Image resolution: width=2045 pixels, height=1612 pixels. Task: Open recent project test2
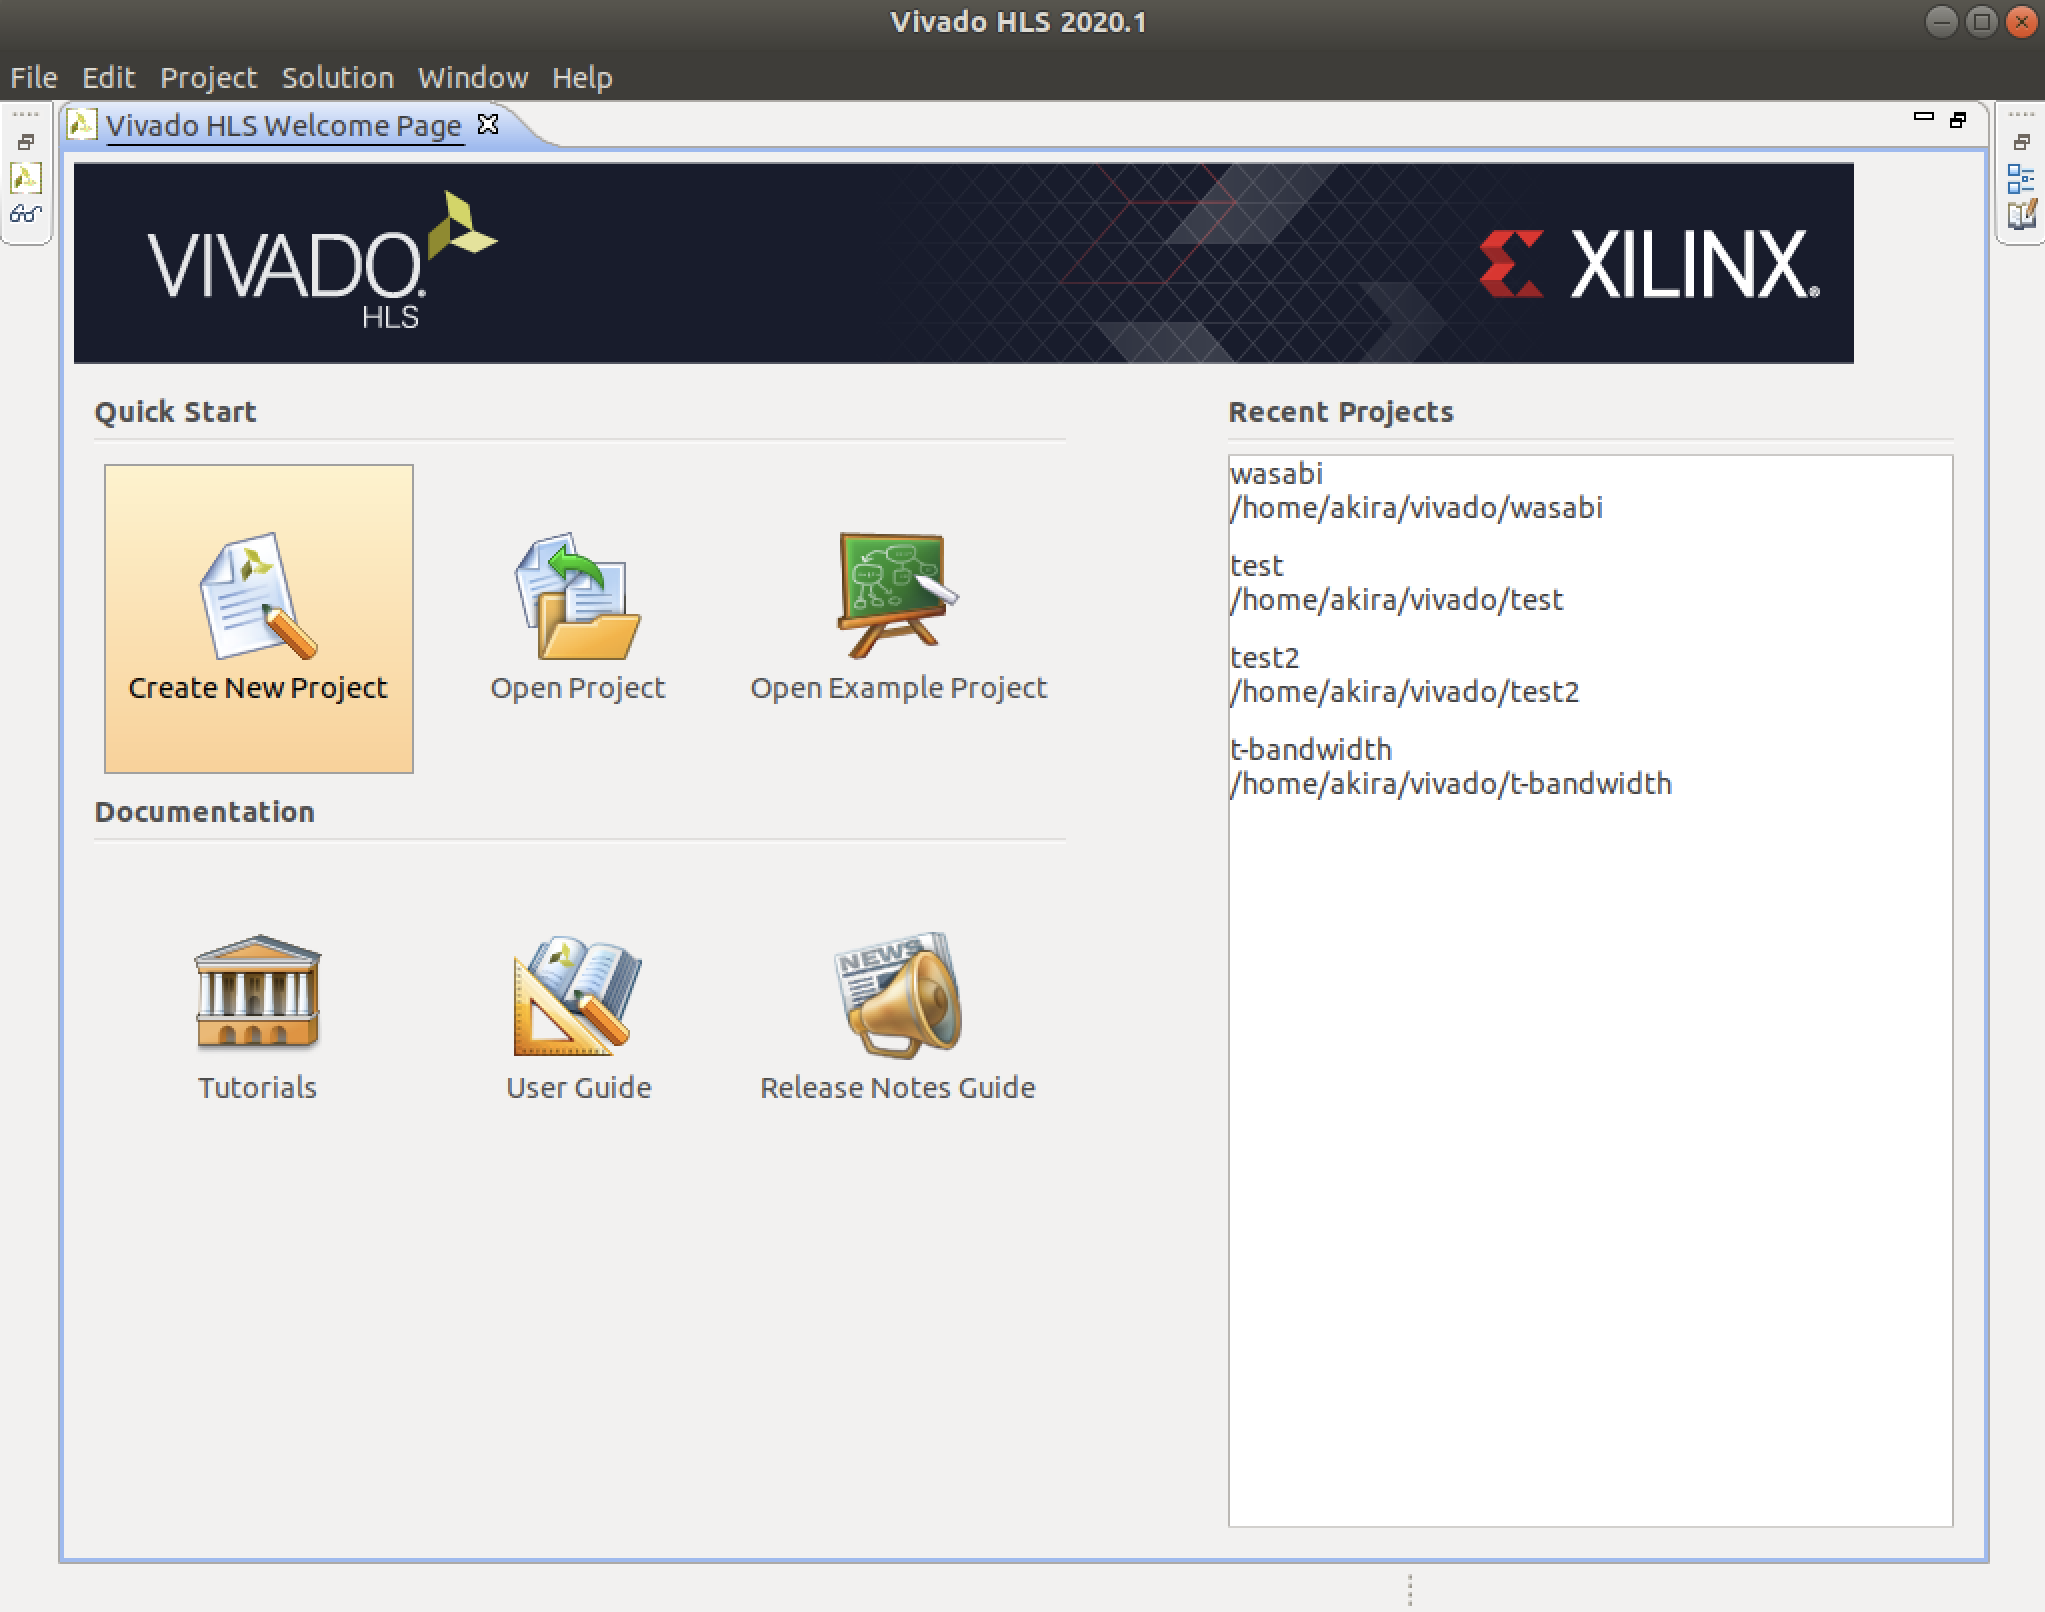pyautogui.click(x=1265, y=658)
